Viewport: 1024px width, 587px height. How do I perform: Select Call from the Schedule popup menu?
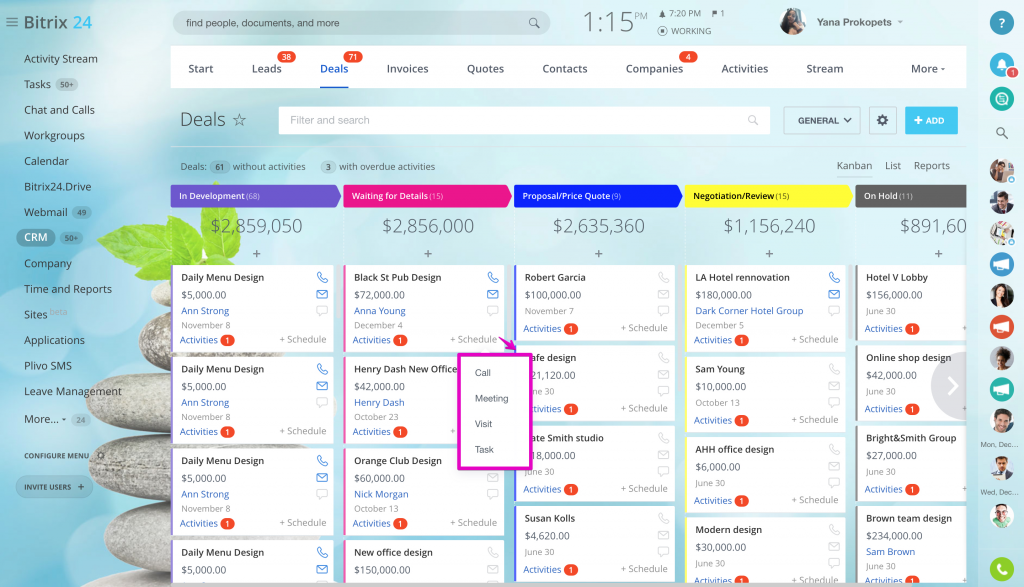[483, 373]
